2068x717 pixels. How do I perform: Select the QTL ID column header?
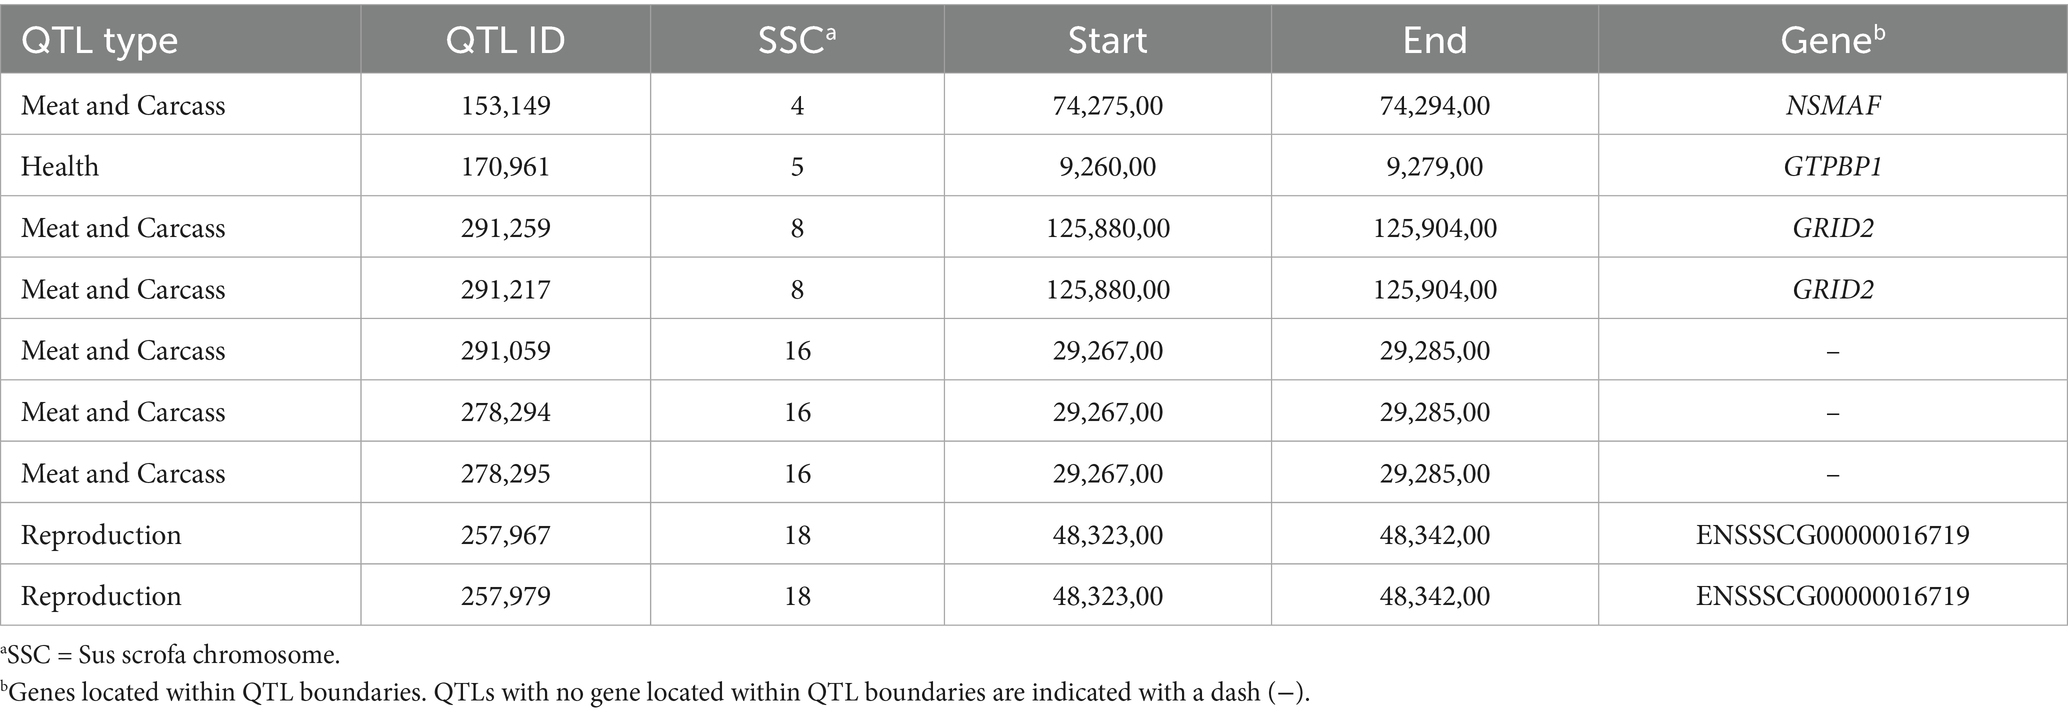click(505, 40)
